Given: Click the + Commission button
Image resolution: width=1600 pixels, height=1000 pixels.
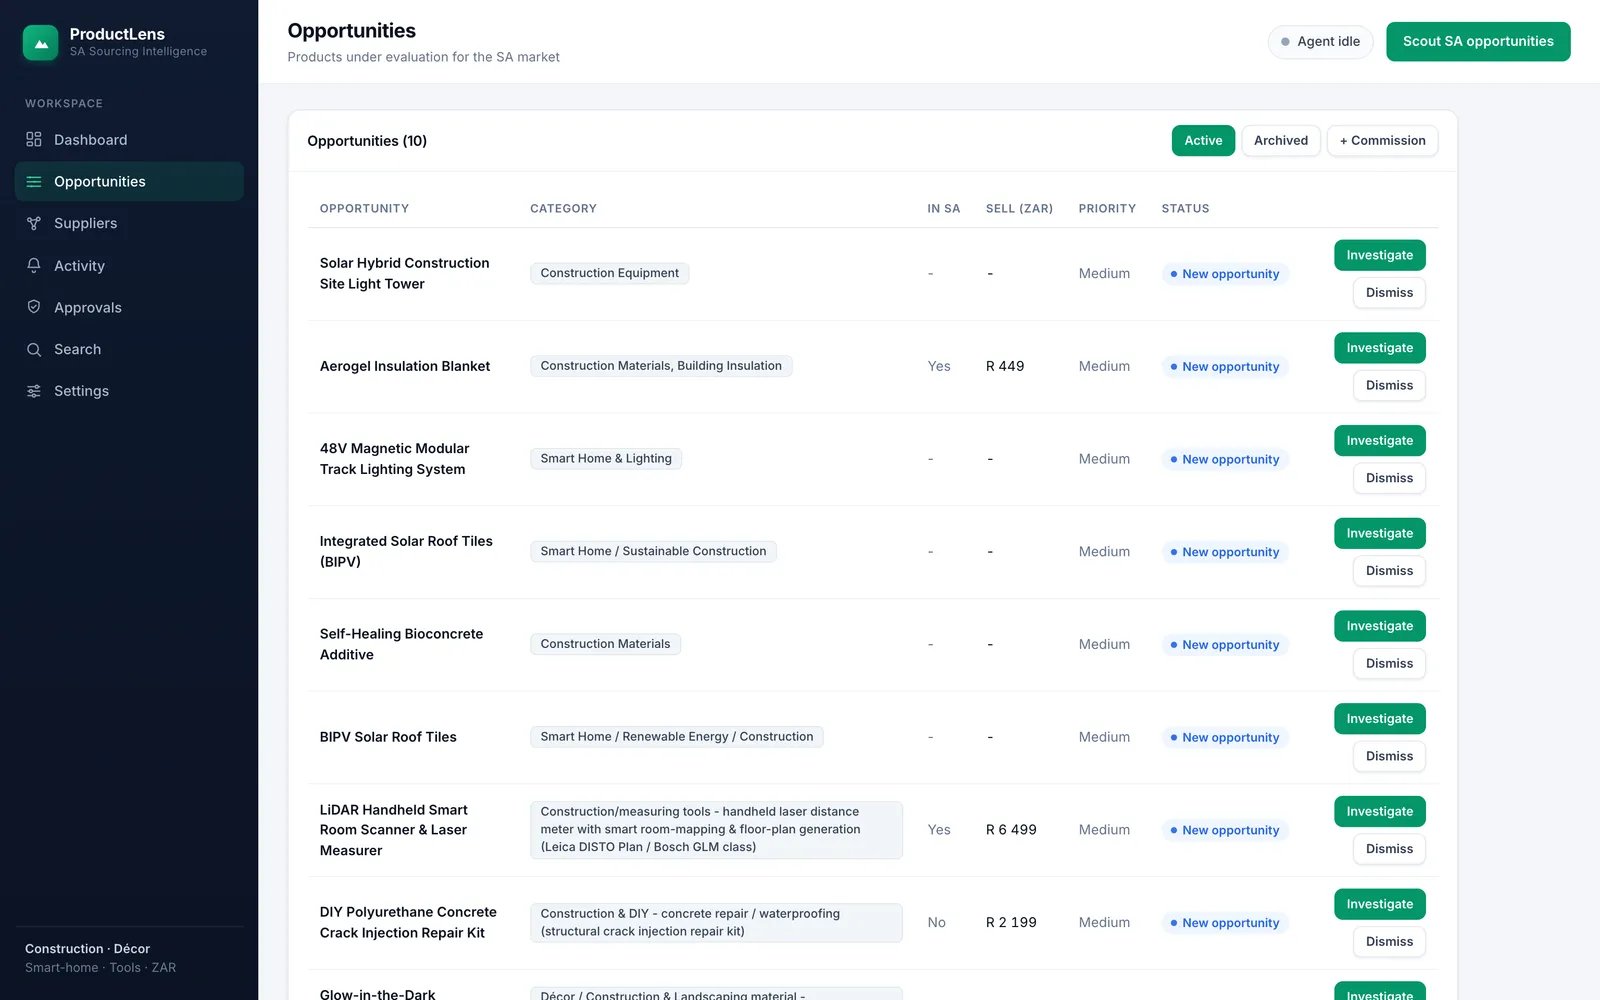Looking at the screenshot, I should [x=1382, y=140].
